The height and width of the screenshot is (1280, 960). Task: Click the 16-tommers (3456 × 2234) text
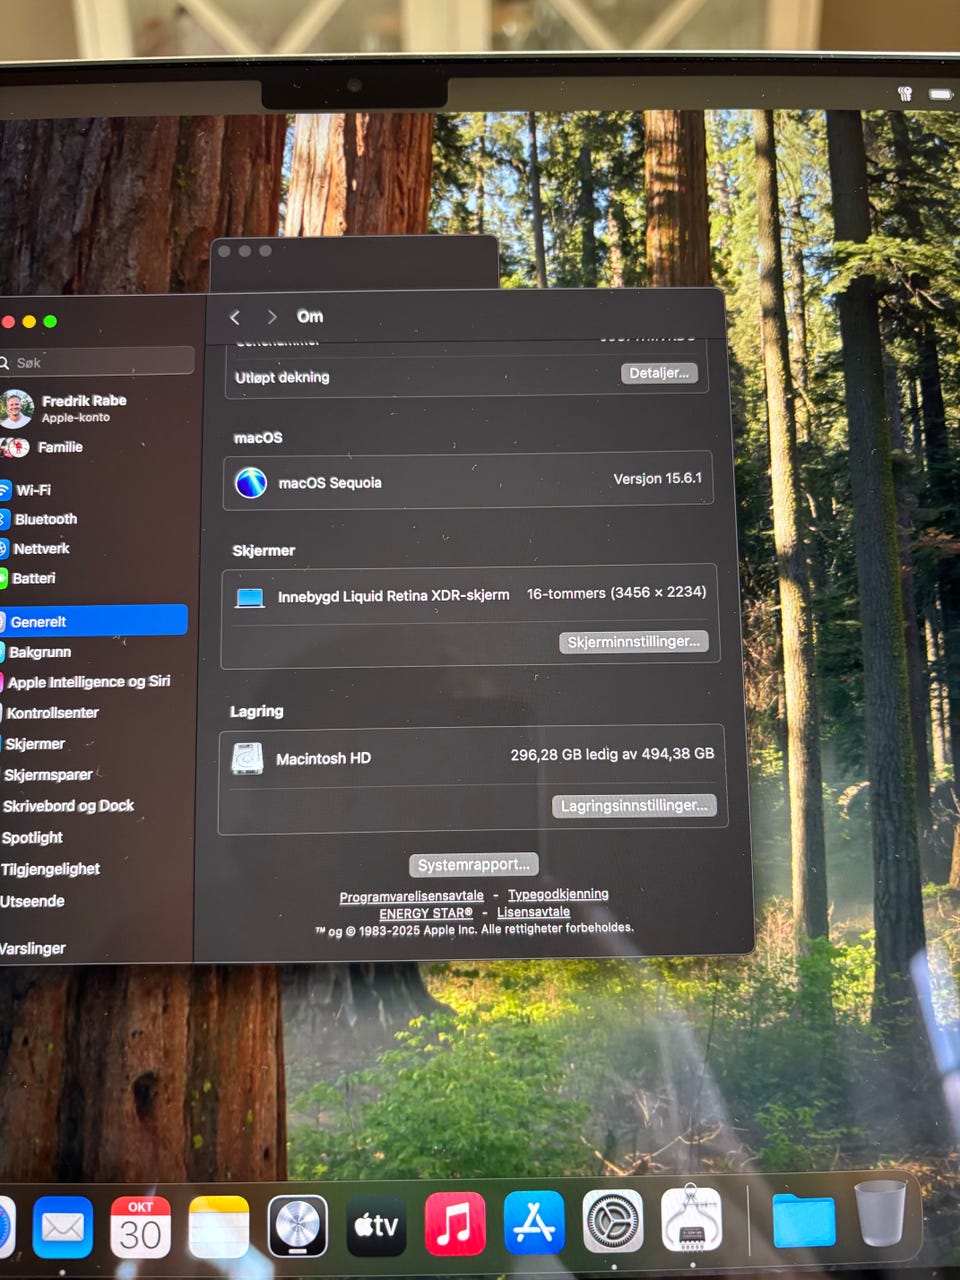616,593
